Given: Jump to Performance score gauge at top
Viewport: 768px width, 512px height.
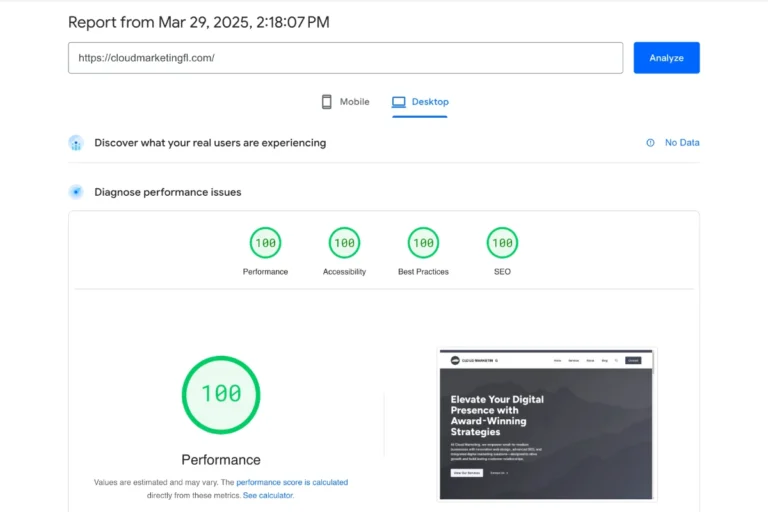Looking at the screenshot, I should 265,243.
